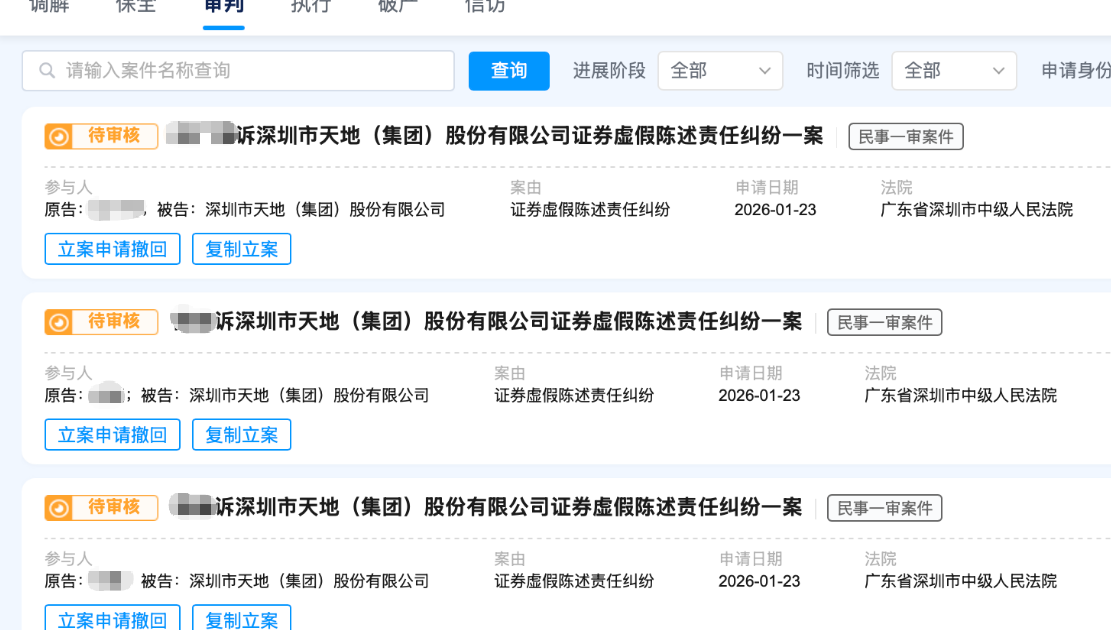Switch to the 执行 tab
The image size is (1111, 630).
tap(310, 6)
